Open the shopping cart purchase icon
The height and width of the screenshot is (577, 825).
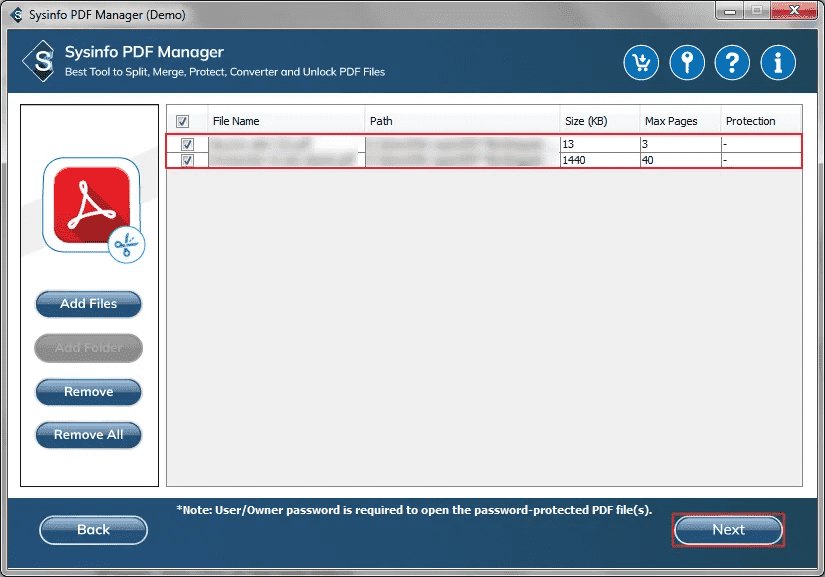pos(641,63)
